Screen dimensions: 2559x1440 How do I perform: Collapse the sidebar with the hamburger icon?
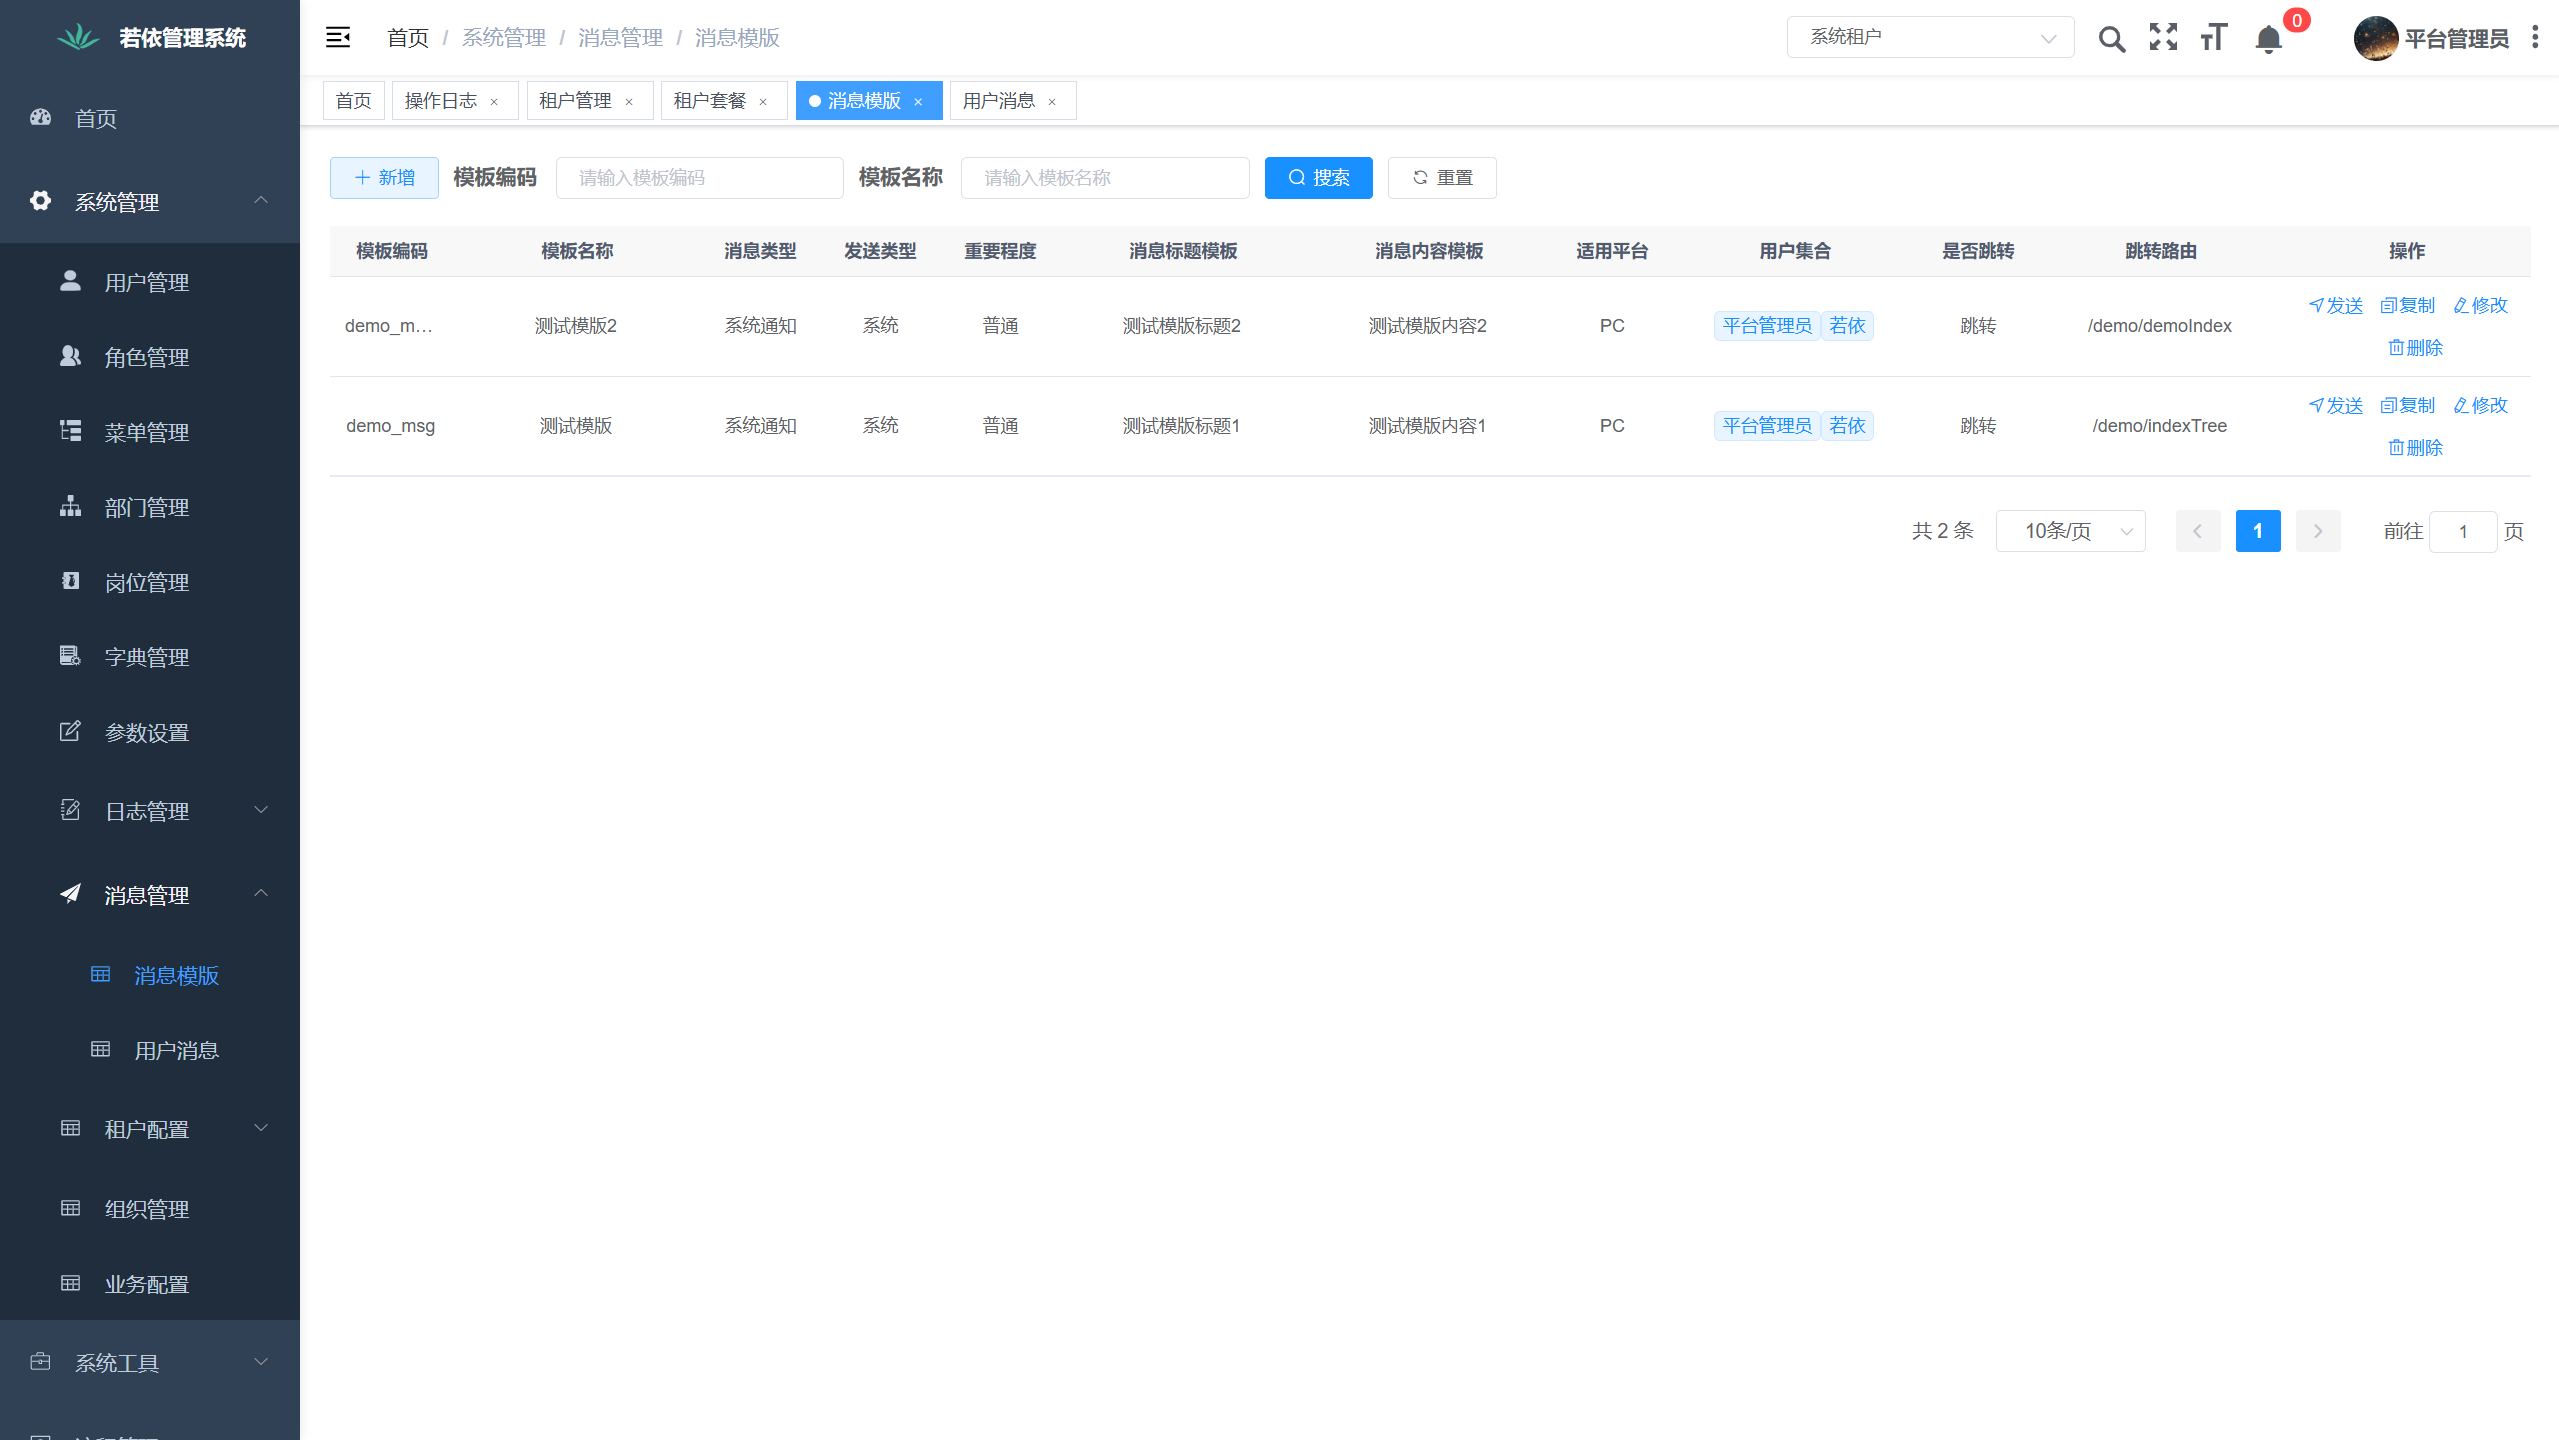coord(337,37)
